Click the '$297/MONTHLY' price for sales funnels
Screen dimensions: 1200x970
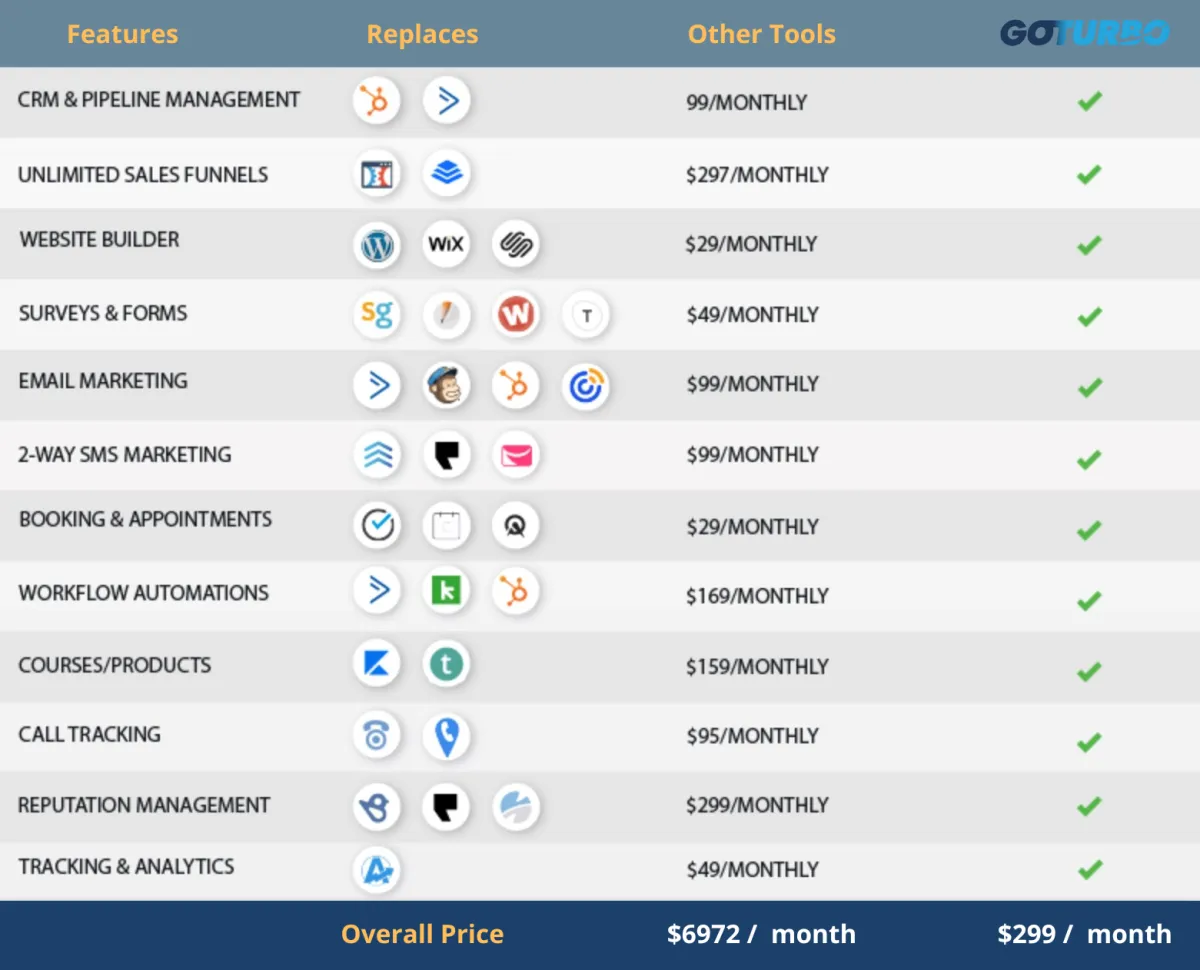[757, 175]
